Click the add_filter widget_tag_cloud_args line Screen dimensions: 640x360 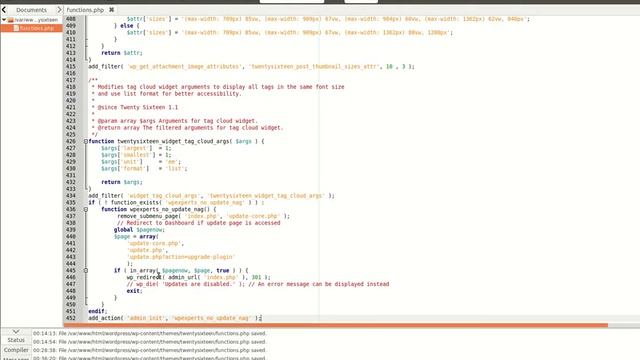[x=211, y=196]
